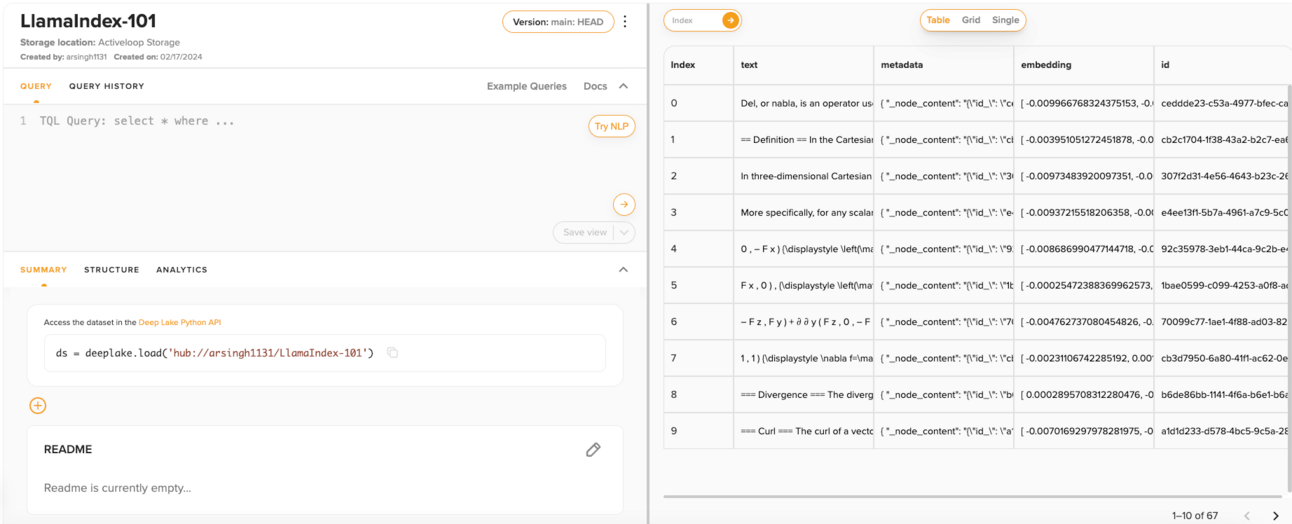The width and height of the screenshot is (1292, 524).
Task: Click embedding cell '-0.009966768324375153'
Action: 1083,103
